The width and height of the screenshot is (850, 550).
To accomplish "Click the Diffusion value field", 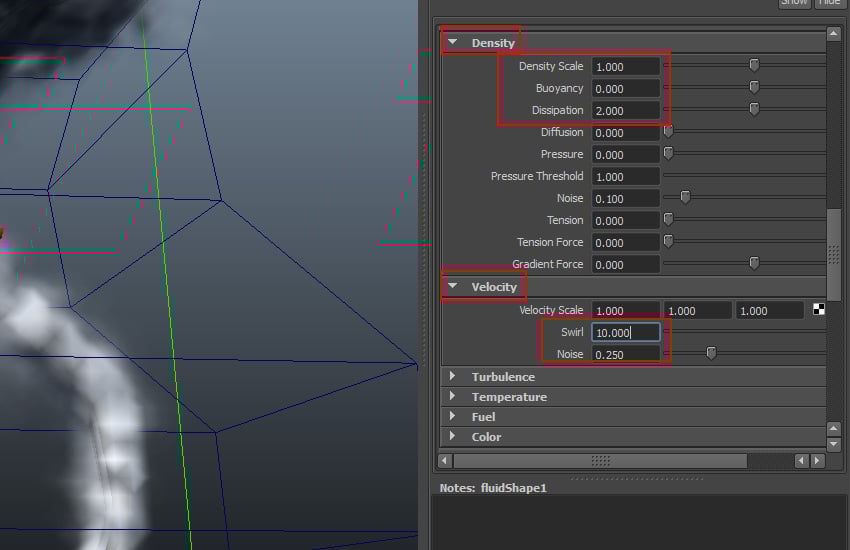I will click(626, 133).
